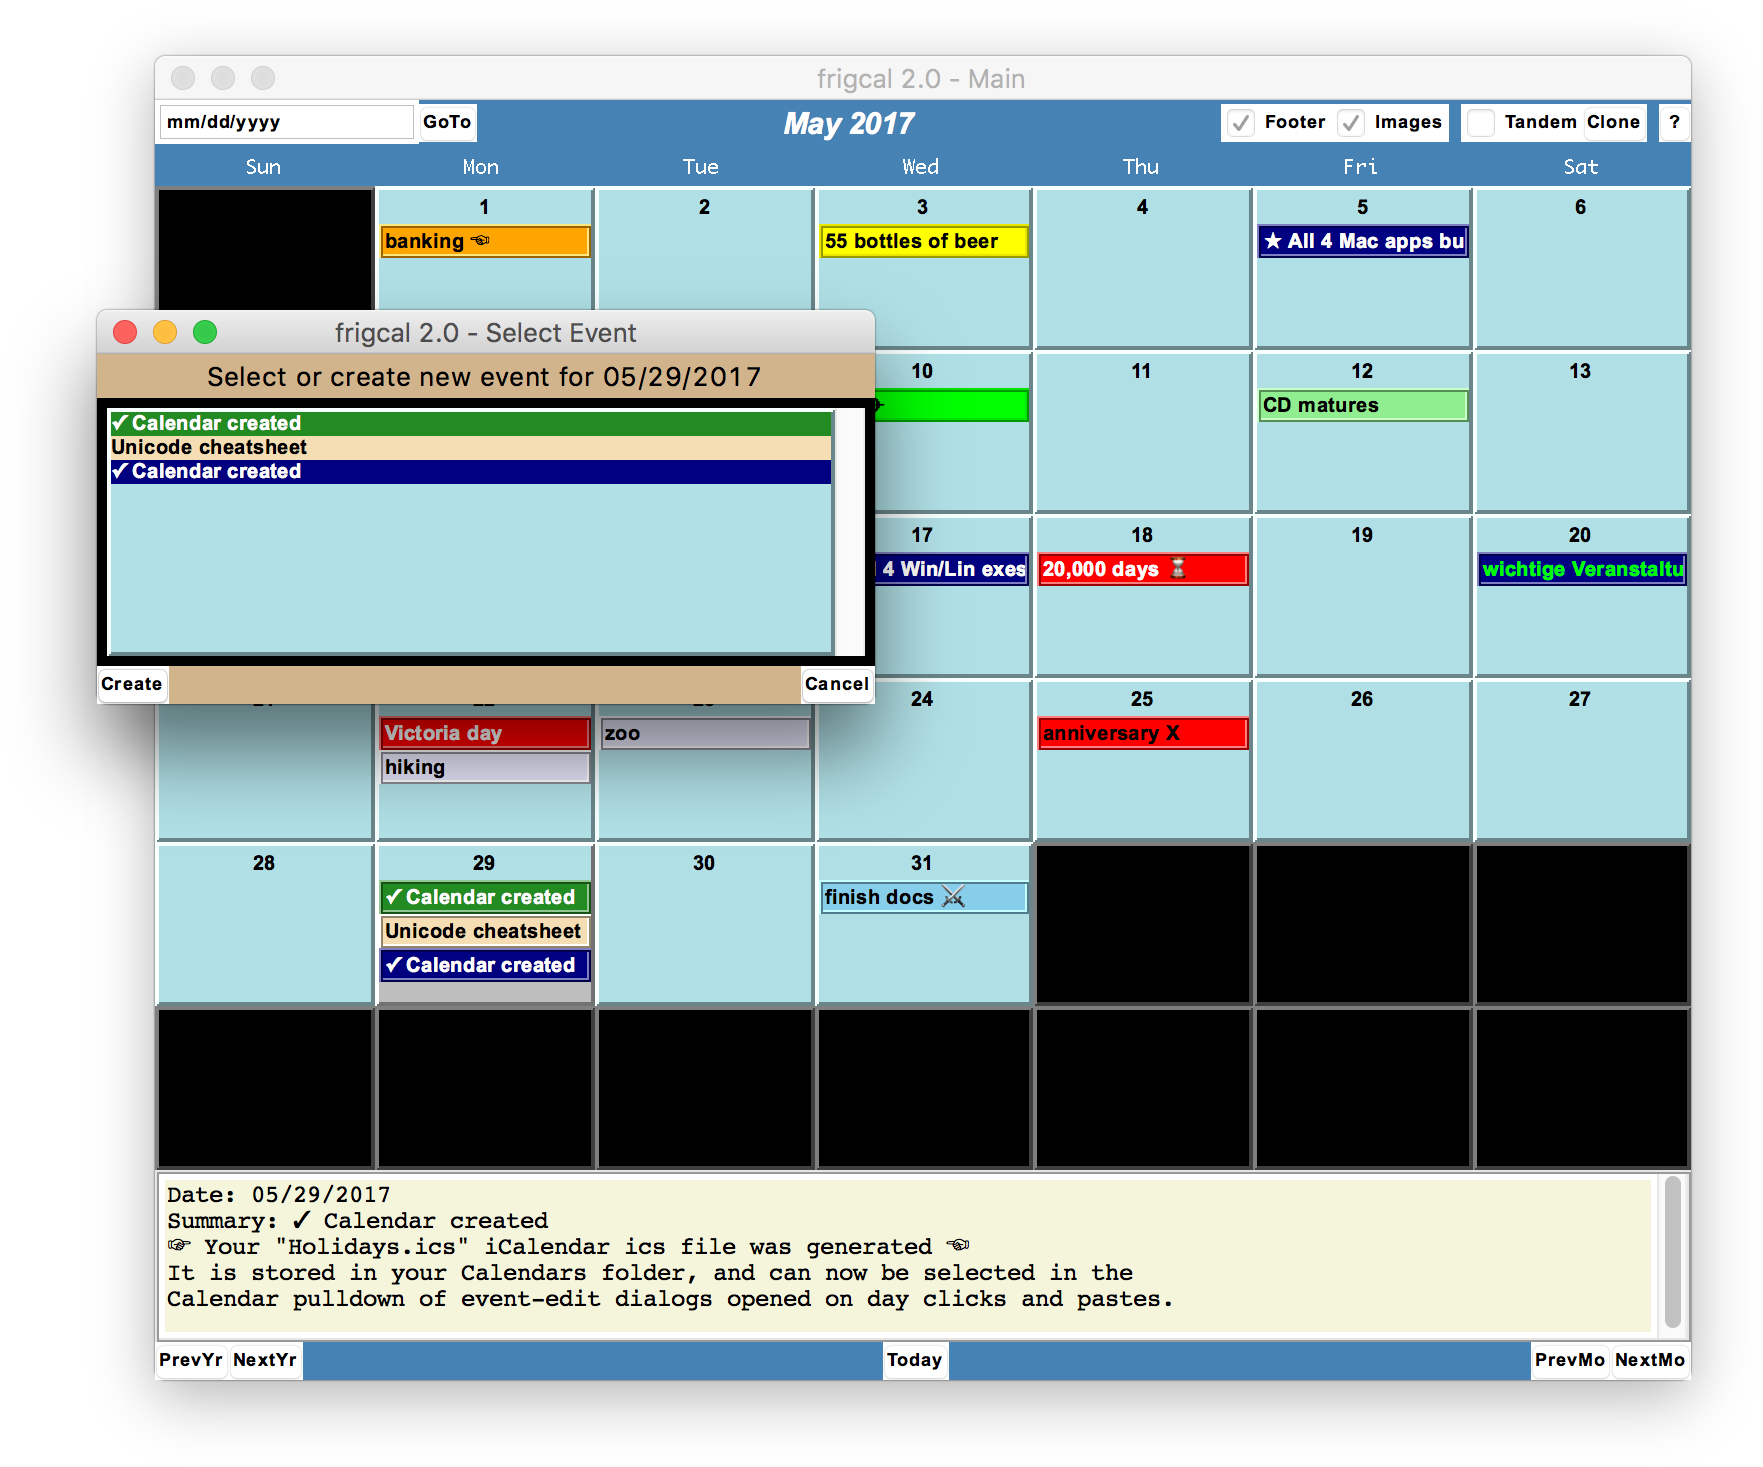Click the GoTo button

(x=447, y=122)
